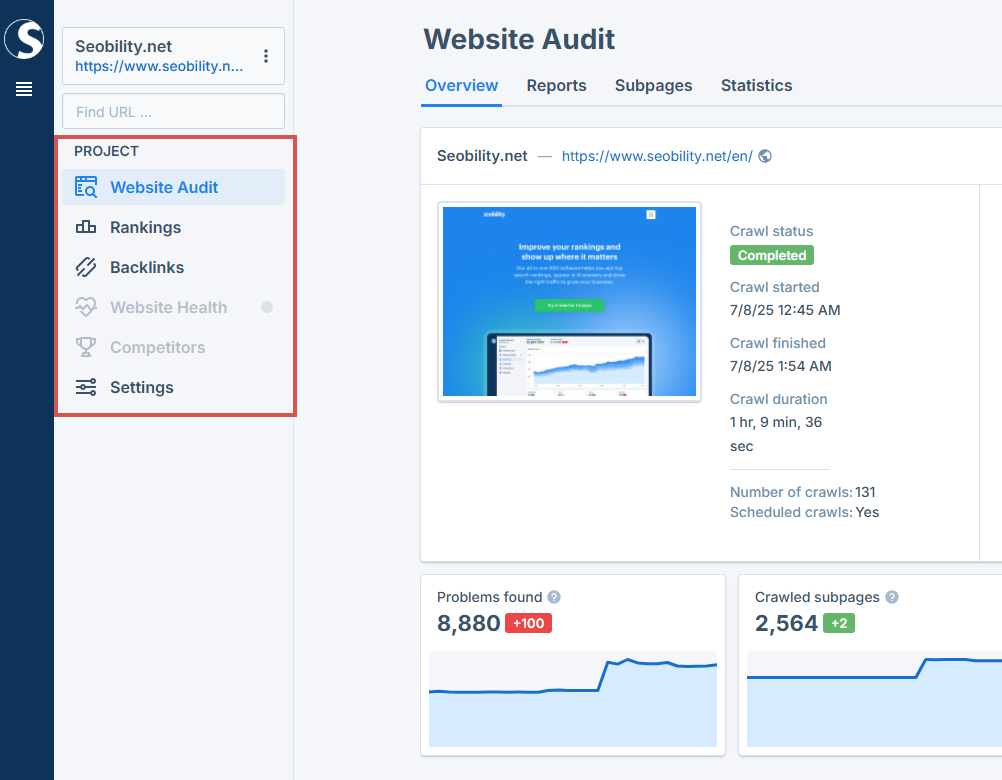
Task: Switch to the Overview tab
Action: click(461, 85)
